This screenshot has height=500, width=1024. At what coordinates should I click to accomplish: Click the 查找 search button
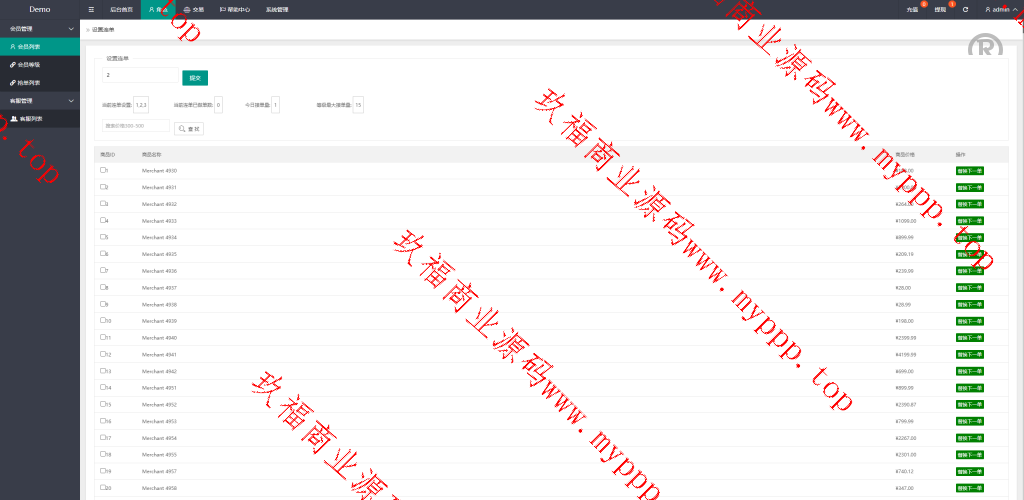(189, 128)
